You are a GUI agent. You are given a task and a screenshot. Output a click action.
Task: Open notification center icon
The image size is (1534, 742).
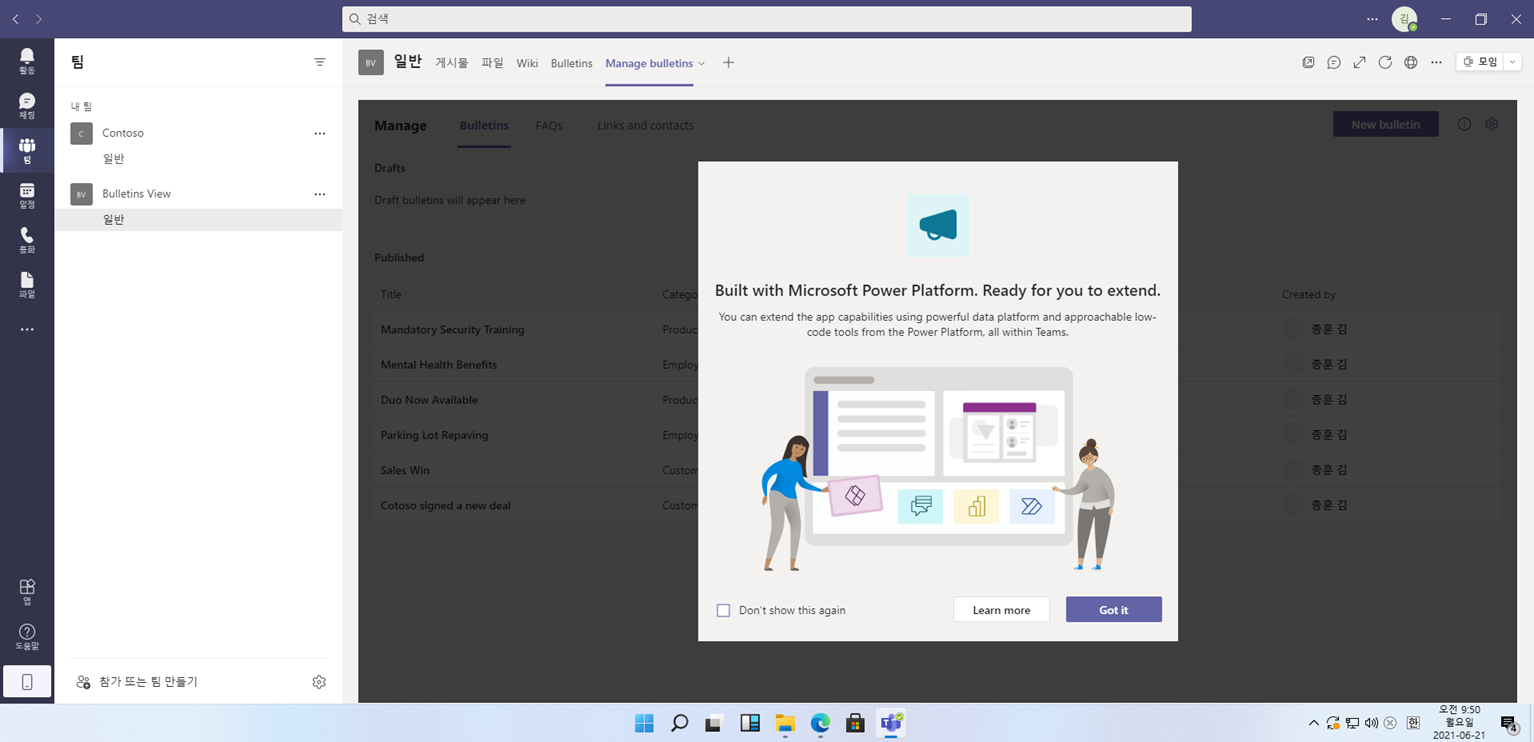tap(1509, 723)
